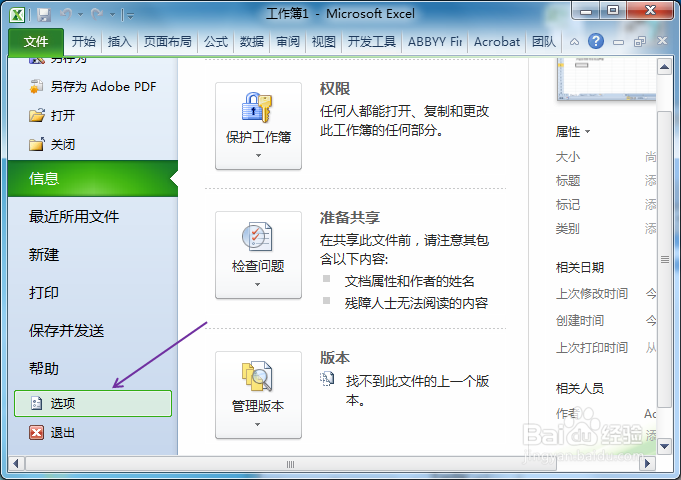
Task: Minimize the workbook window via ribbon icon
Action: tap(618, 42)
